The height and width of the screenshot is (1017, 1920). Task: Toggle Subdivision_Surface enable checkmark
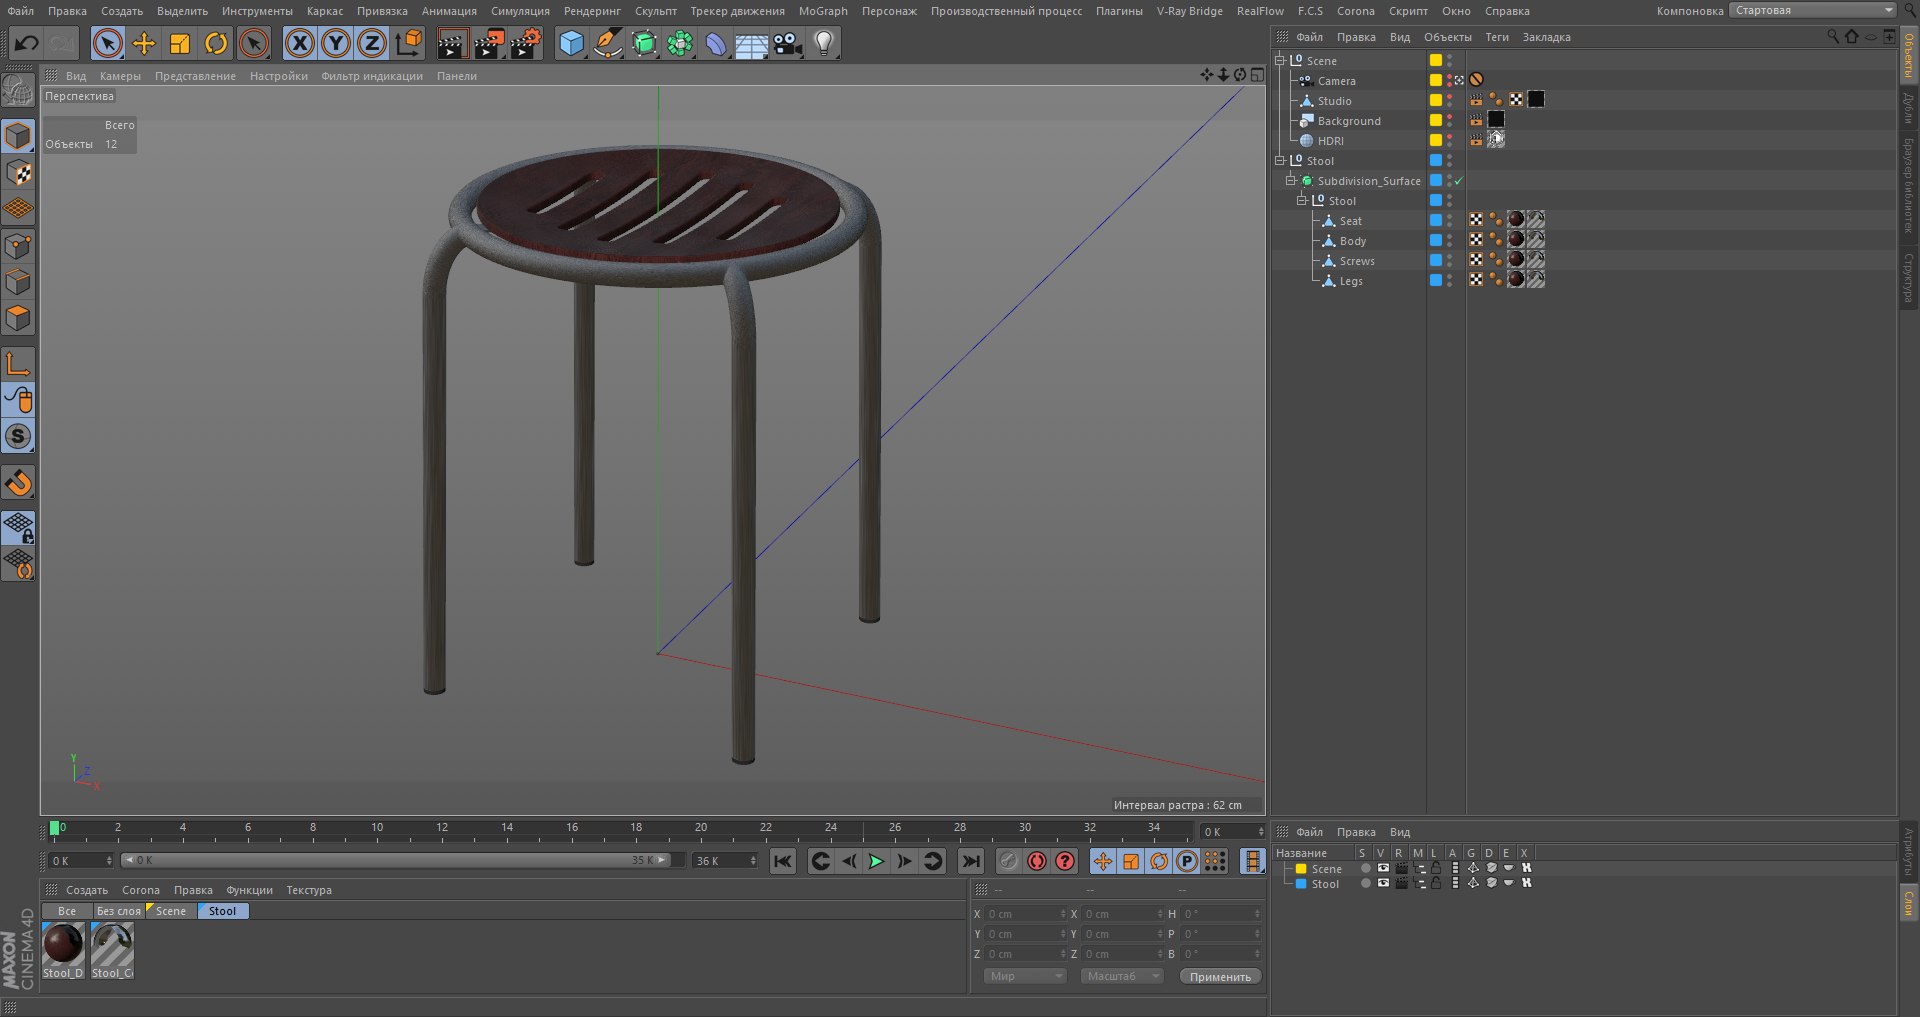coord(1458,181)
